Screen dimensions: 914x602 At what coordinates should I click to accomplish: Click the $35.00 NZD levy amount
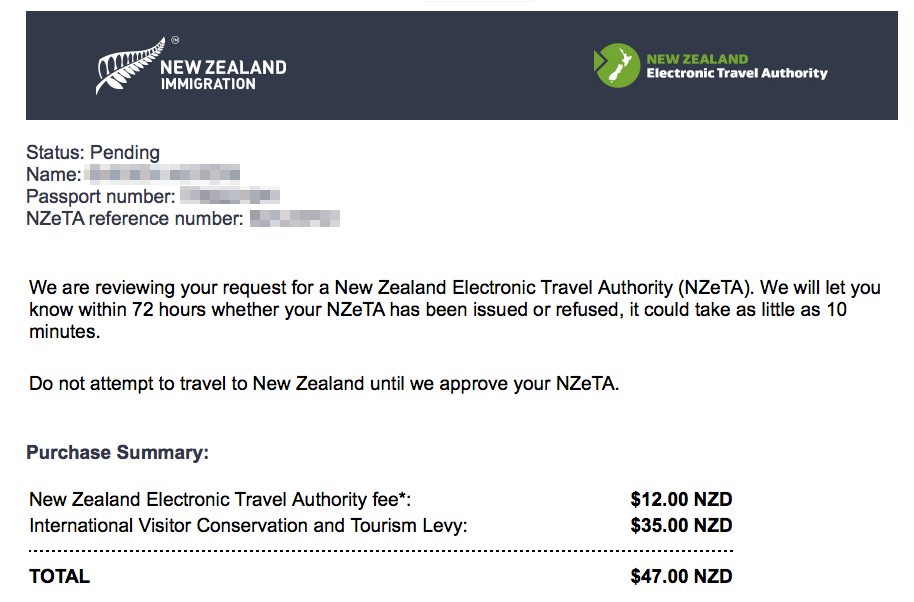(681, 525)
